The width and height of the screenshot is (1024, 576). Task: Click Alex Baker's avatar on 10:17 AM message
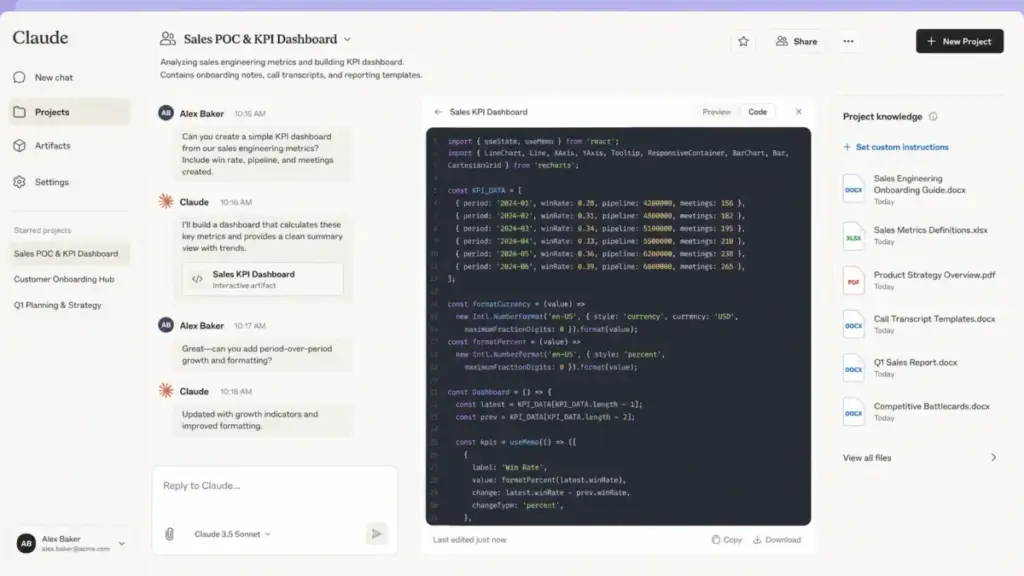166,325
